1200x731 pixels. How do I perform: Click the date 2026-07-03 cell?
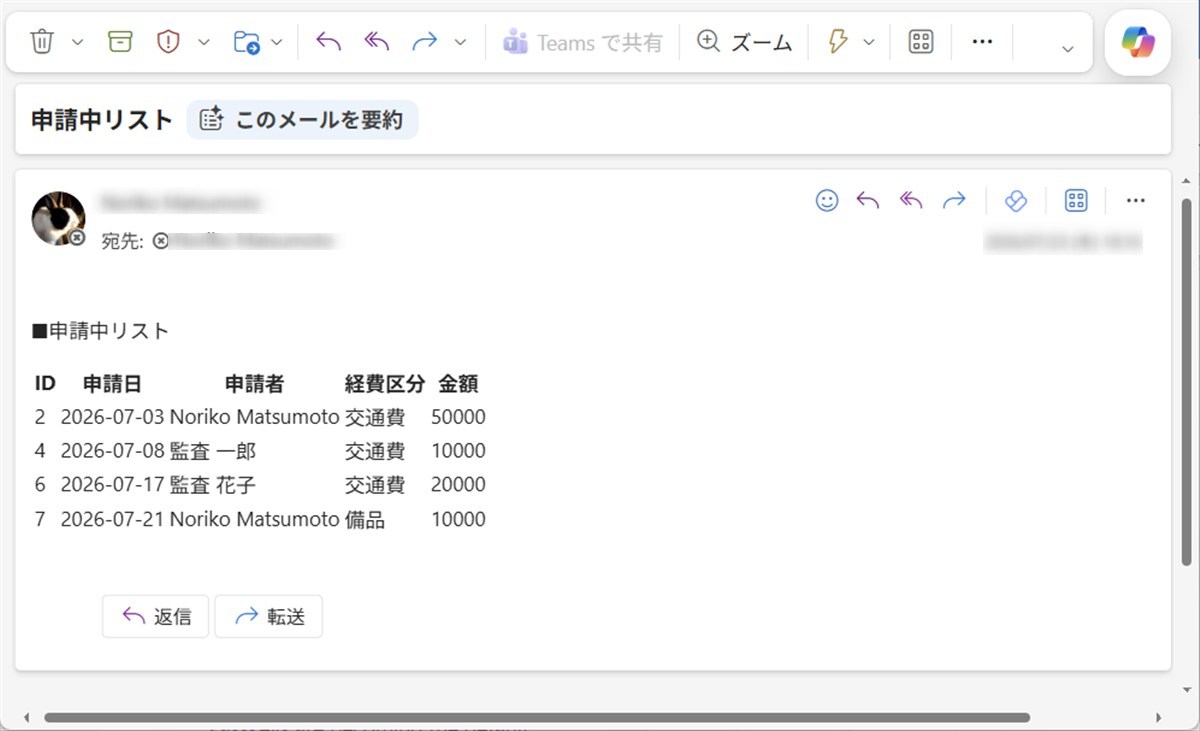pyautogui.click(x=112, y=417)
